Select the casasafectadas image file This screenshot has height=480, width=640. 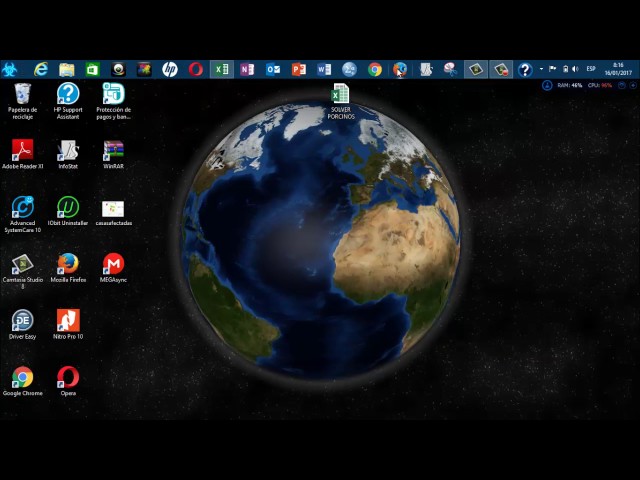tap(113, 212)
